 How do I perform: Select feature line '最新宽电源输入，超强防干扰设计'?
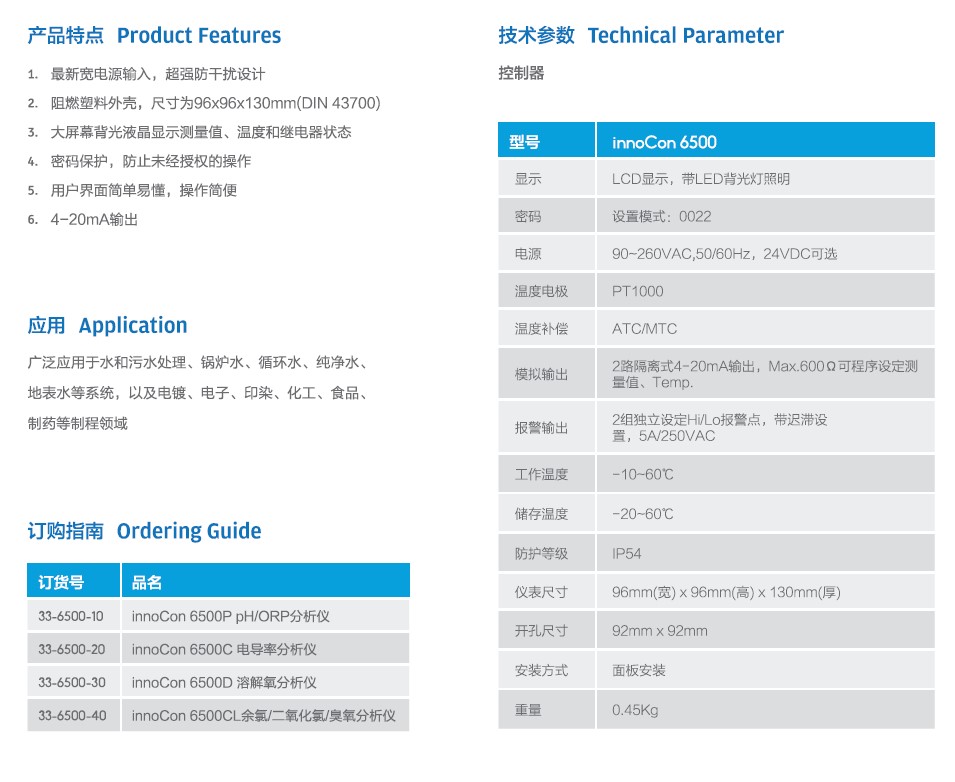[x=157, y=74]
